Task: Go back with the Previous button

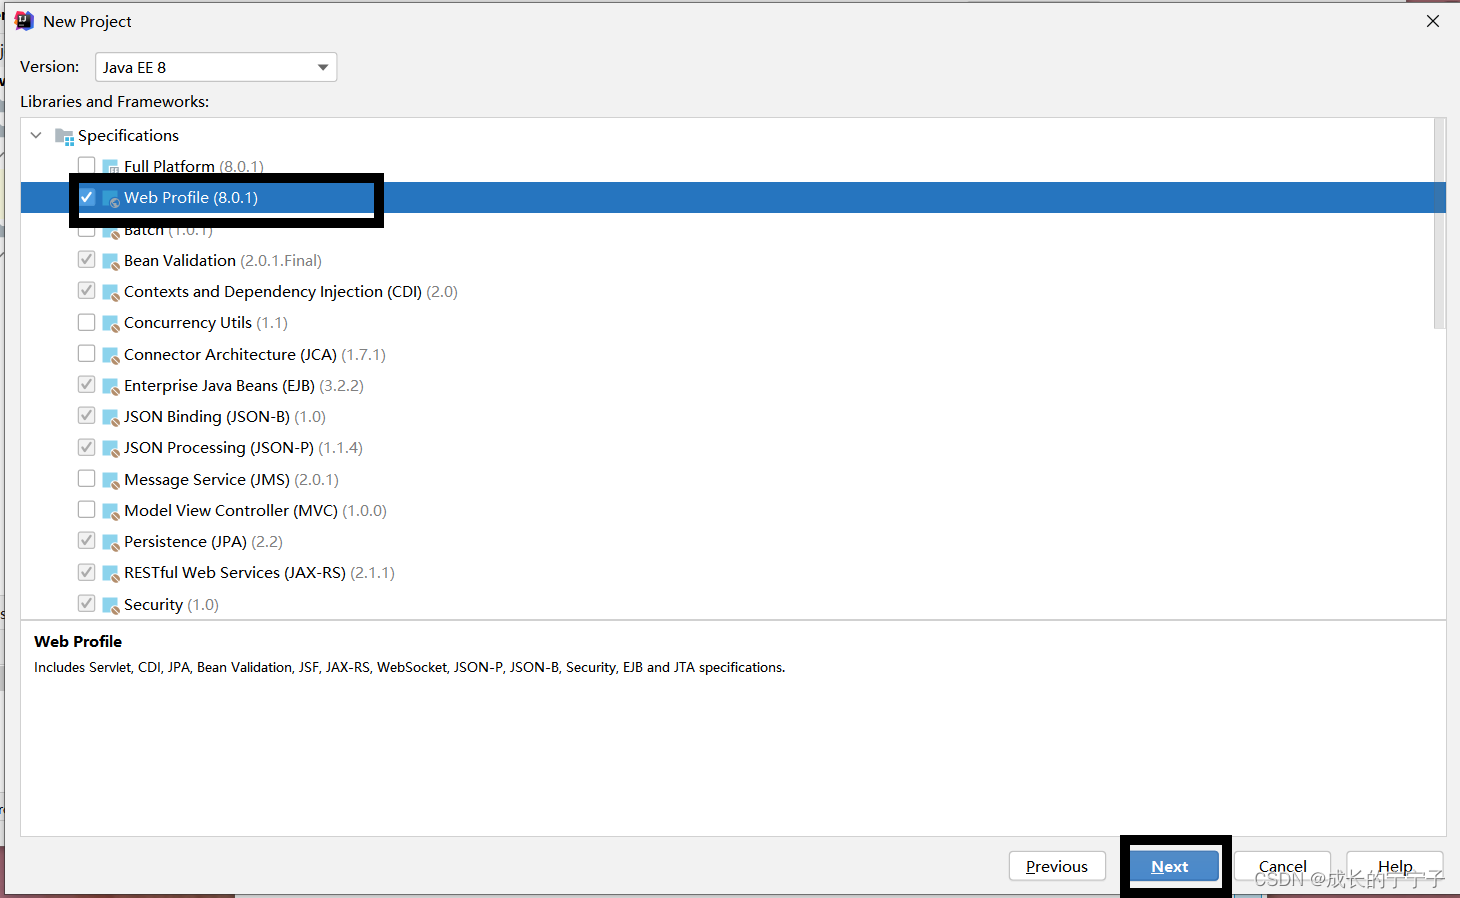Action: pos(1057,866)
